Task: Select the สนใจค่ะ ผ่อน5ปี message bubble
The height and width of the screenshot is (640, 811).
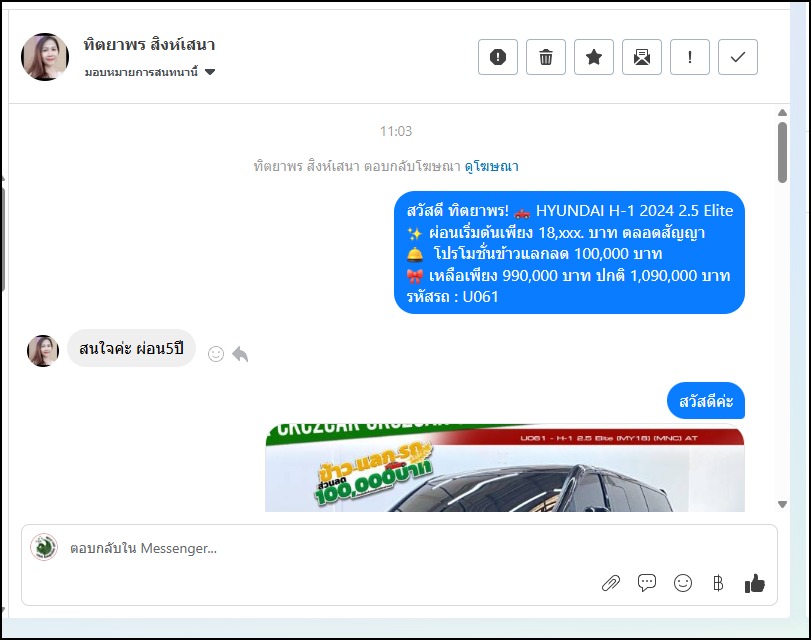Action: coord(131,348)
